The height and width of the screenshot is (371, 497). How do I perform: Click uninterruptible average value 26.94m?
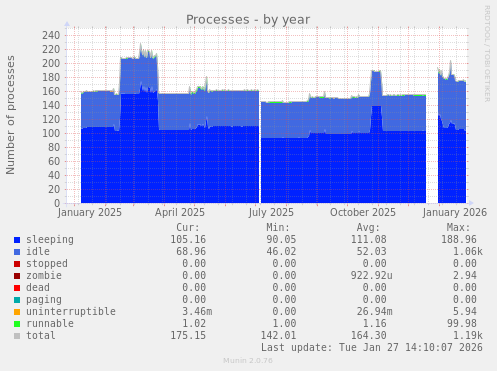pyautogui.click(x=374, y=312)
